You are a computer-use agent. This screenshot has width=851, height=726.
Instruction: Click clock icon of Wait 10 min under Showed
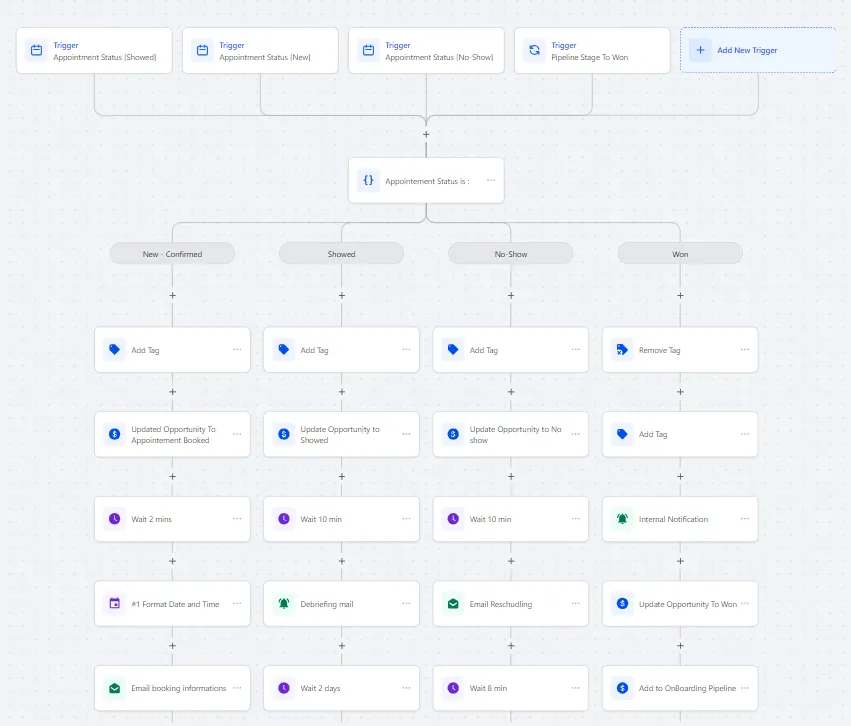(x=284, y=519)
